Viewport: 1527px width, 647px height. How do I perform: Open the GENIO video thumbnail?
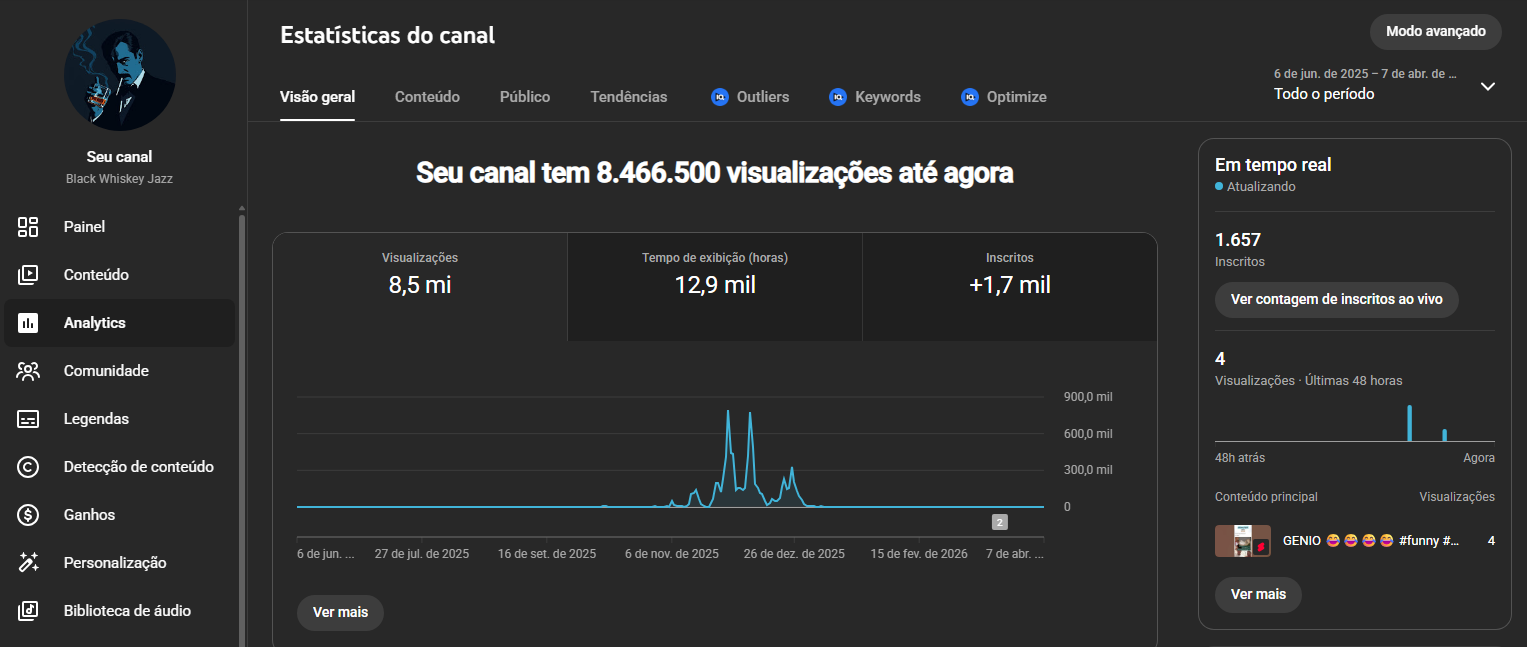click(1242, 541)
